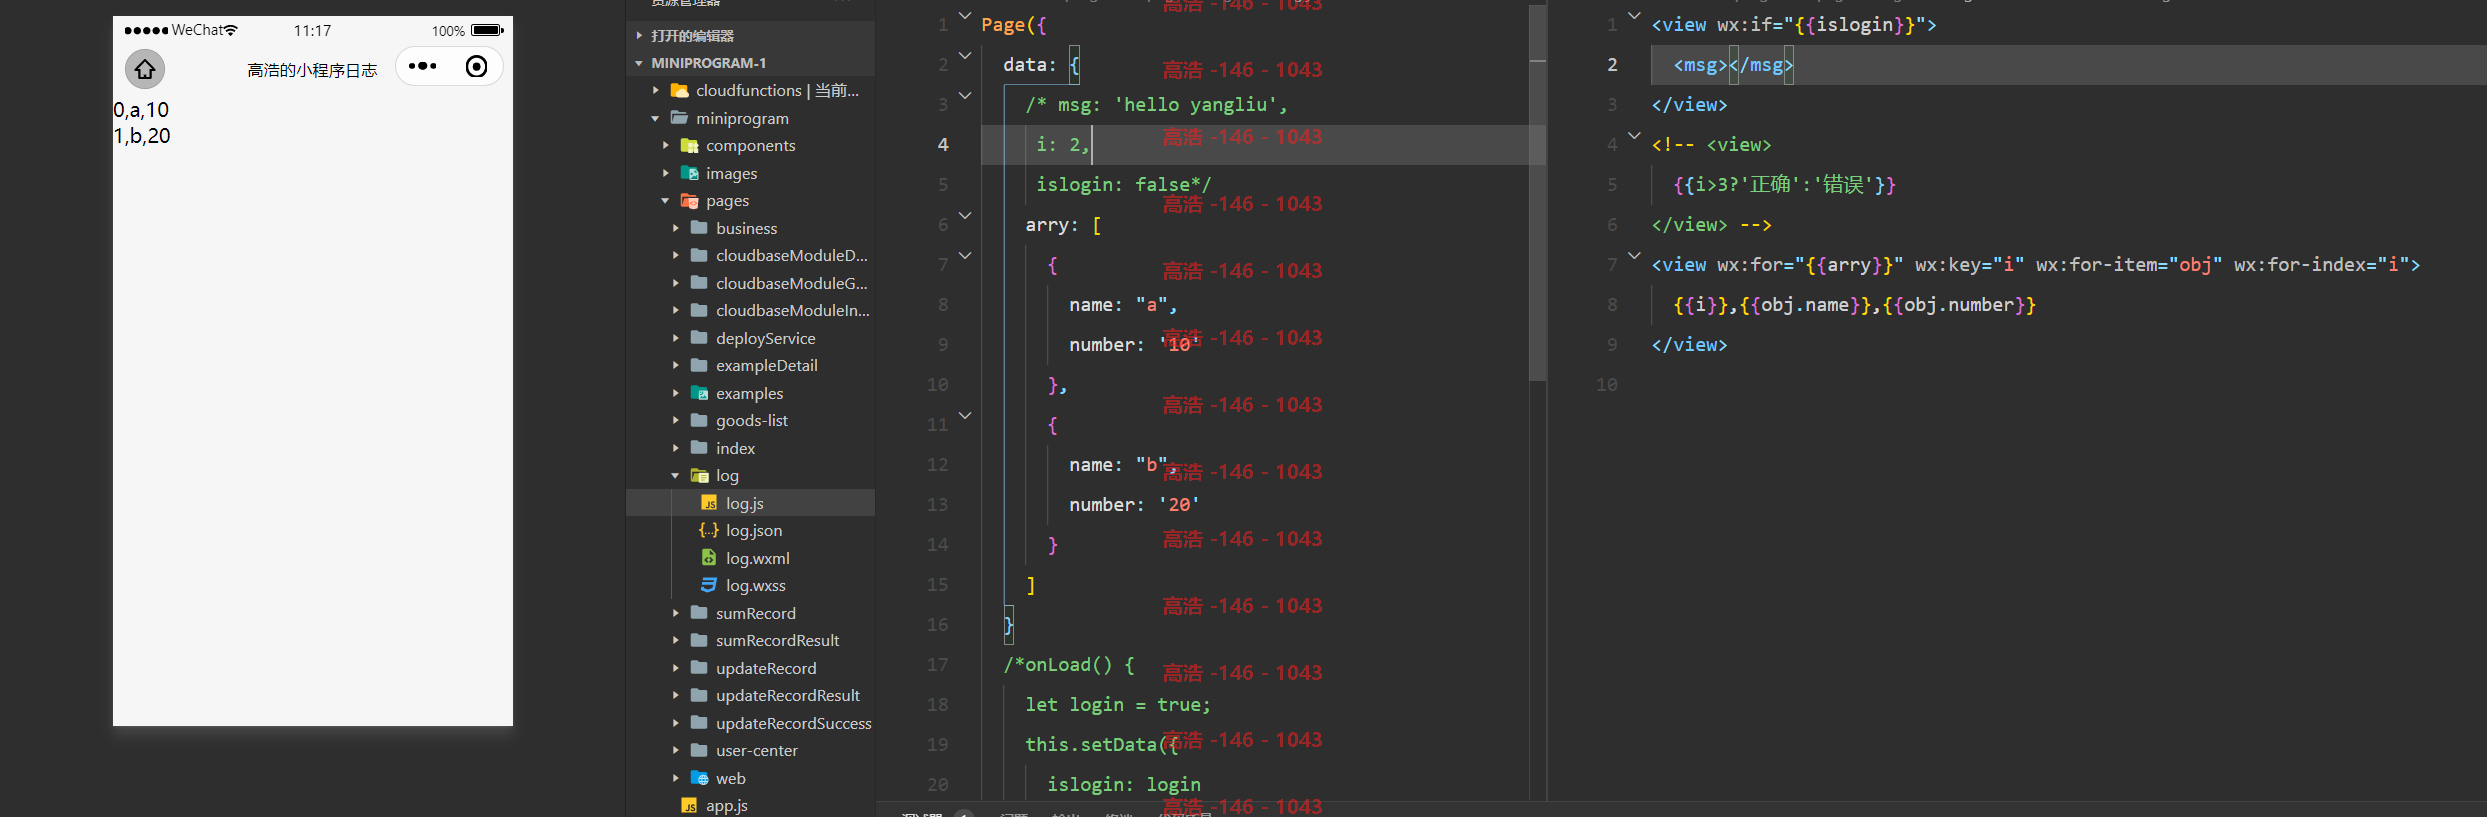Viewport: 2487px width, 817px height.
Task: Click the log.js JS file icon
Action: pyautogui.click(x=709, y=503)
